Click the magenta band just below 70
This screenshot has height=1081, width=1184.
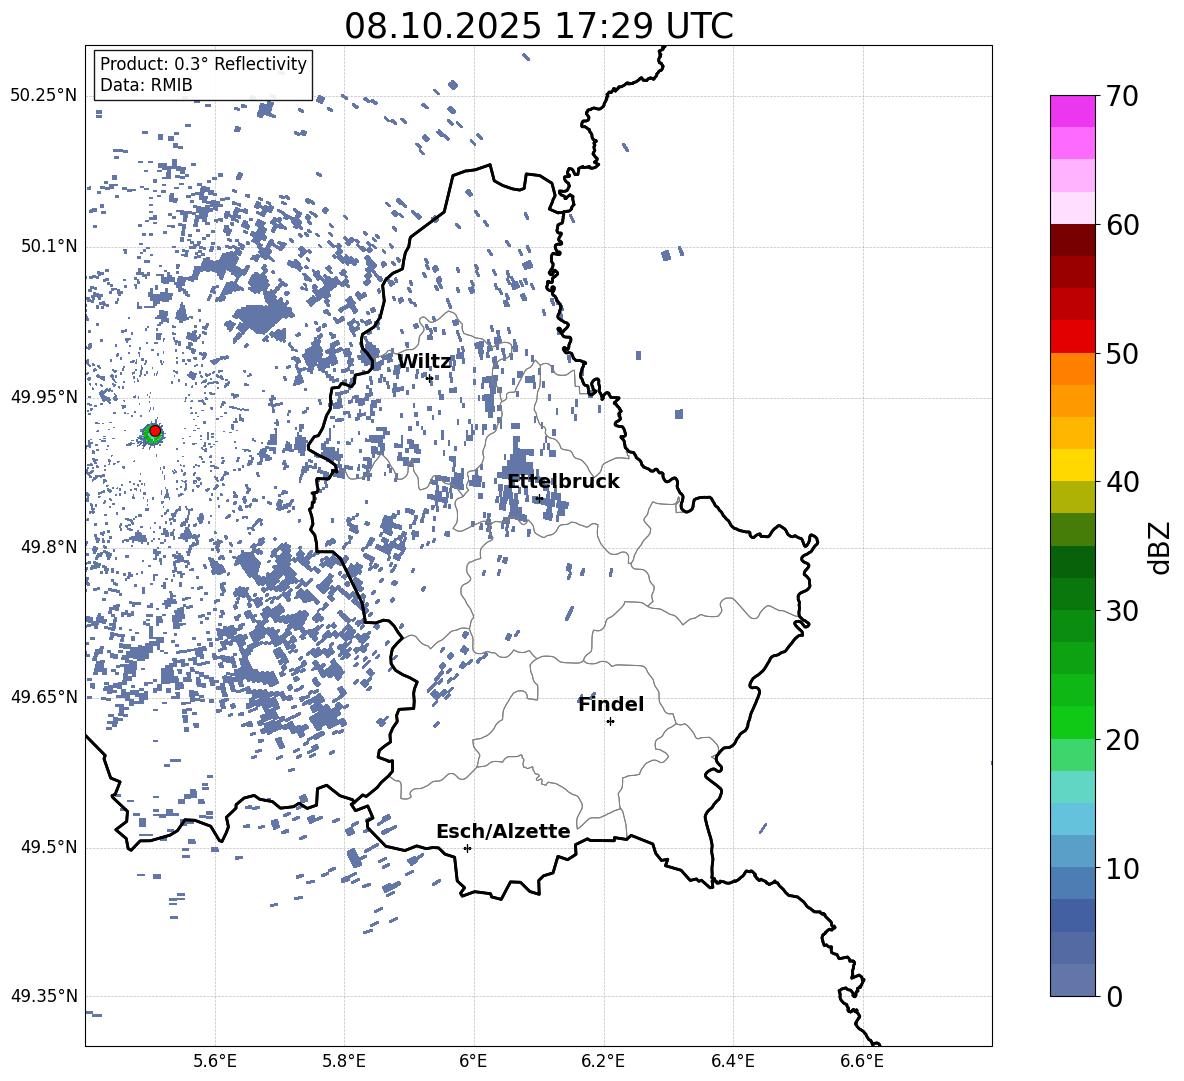[1073, 112]
